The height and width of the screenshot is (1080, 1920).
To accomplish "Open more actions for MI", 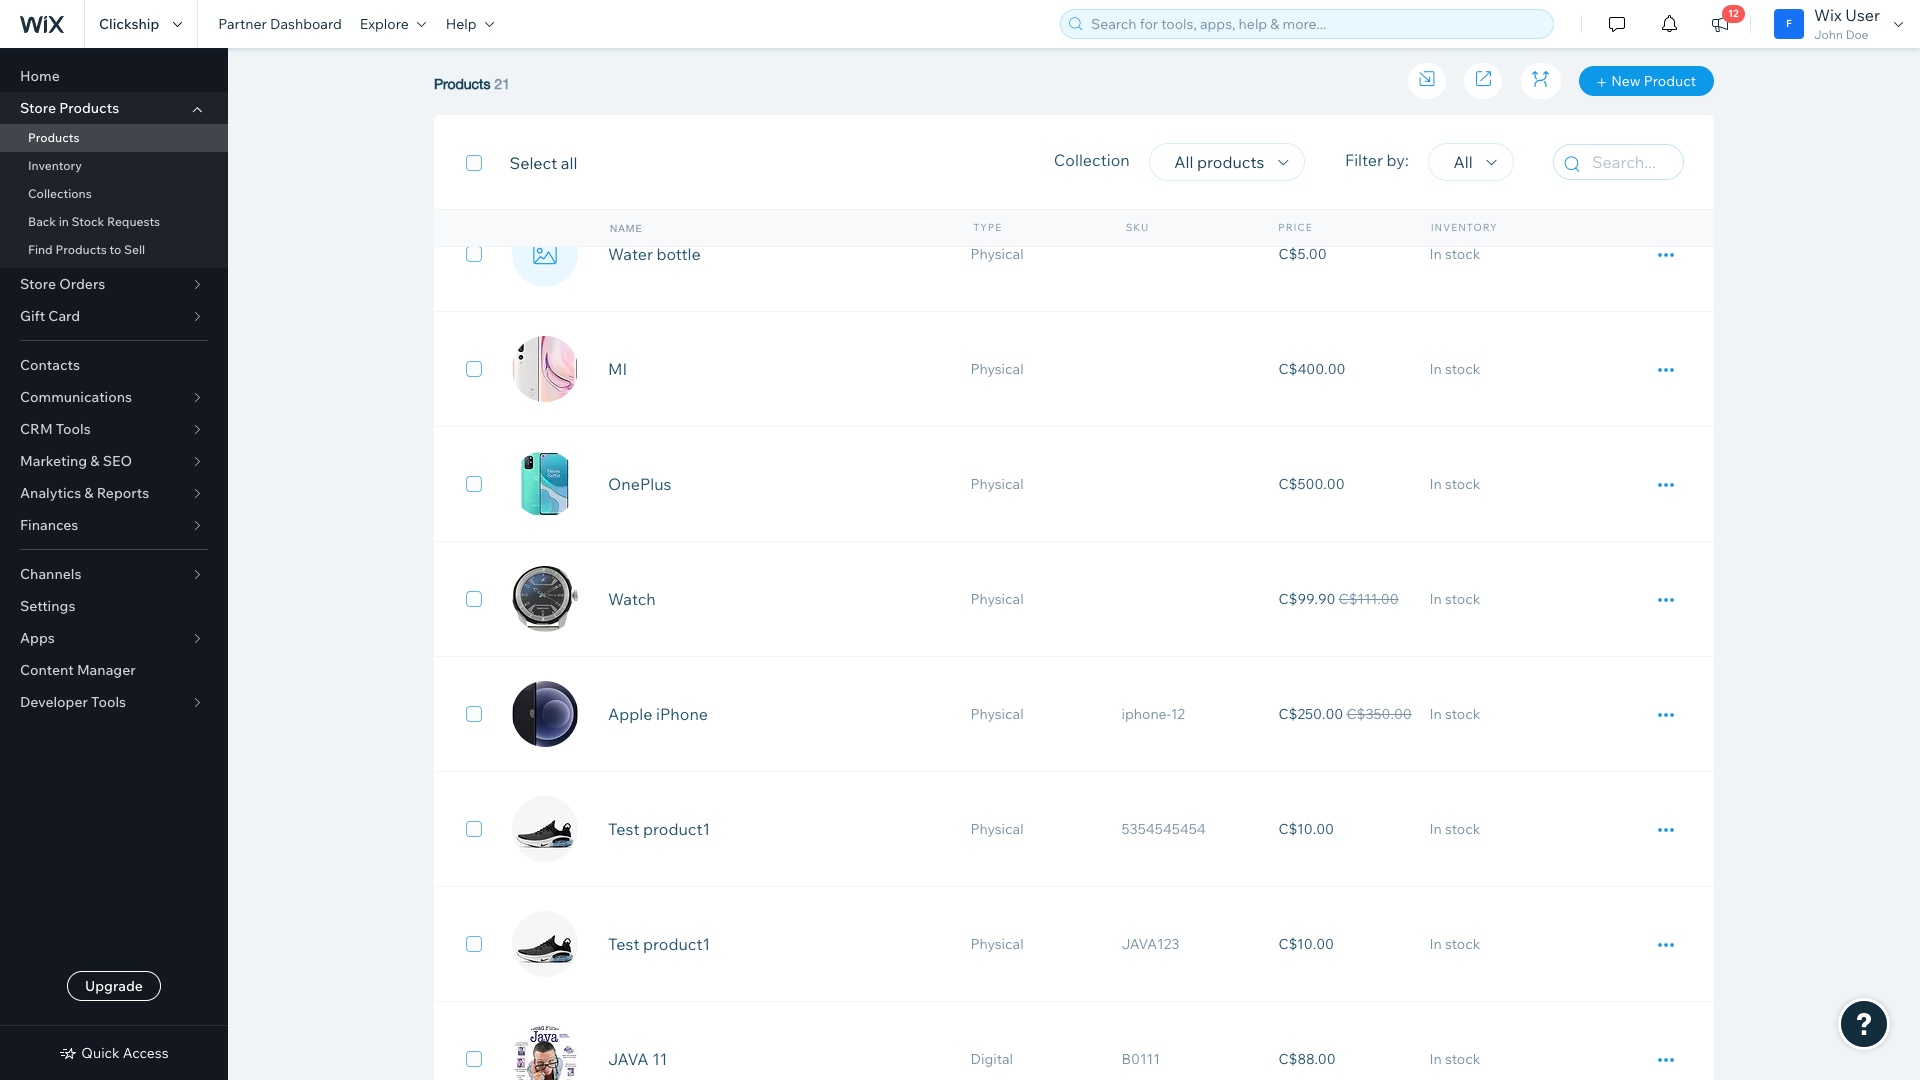I will (1666, 370).
